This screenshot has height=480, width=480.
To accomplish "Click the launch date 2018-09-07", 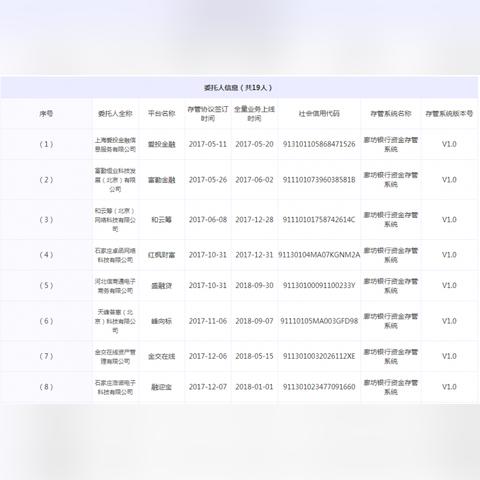I will pos(254,321).
